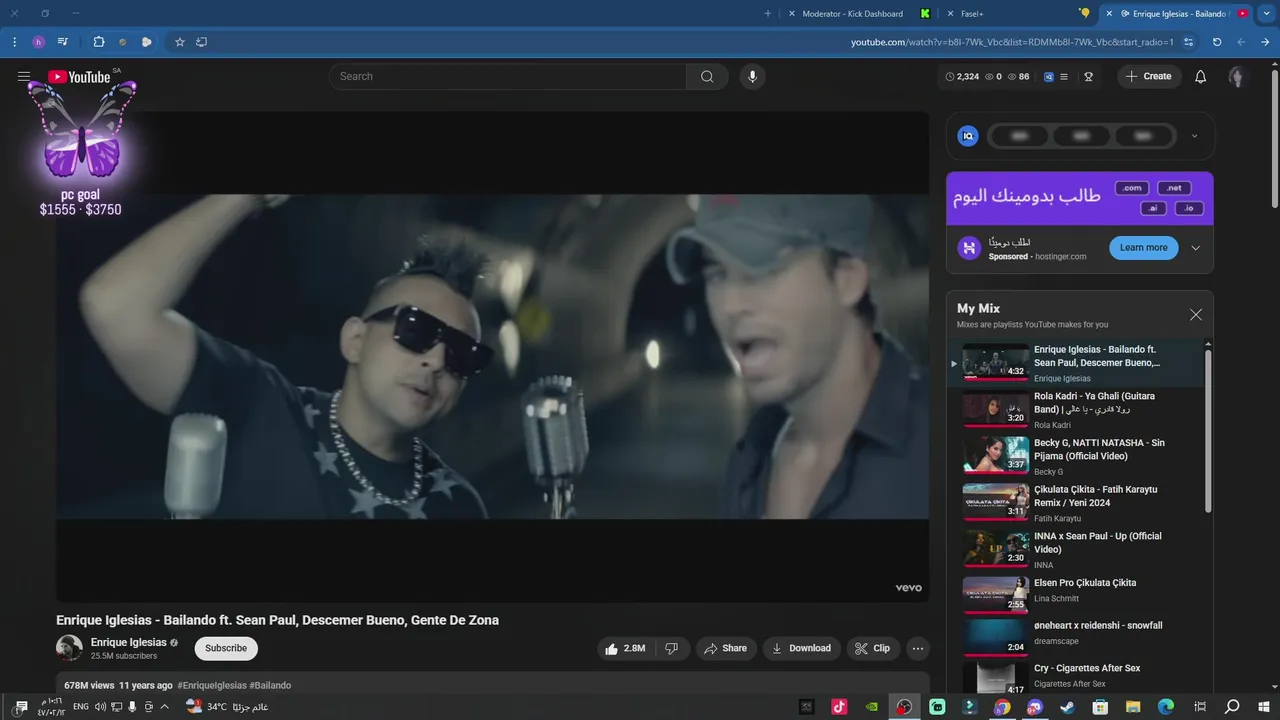
Task: Open the browser extensions puzzle icon
Action: (x=98, y=42)
